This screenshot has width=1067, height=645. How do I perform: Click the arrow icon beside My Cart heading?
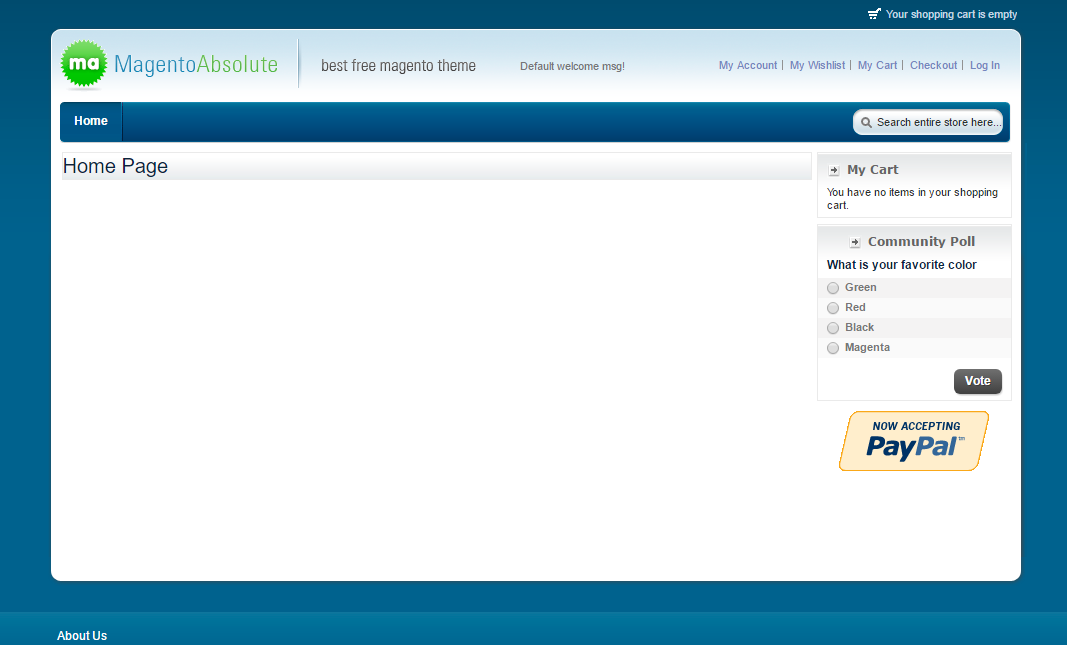click(834, 170)
